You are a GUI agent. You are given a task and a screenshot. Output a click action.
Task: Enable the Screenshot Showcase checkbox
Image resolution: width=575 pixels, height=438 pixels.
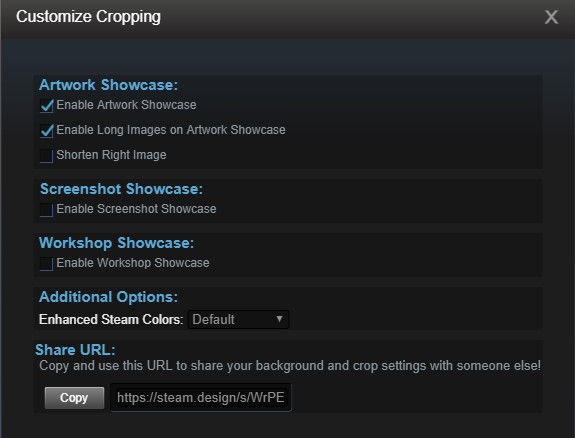(x=46, y=210)
